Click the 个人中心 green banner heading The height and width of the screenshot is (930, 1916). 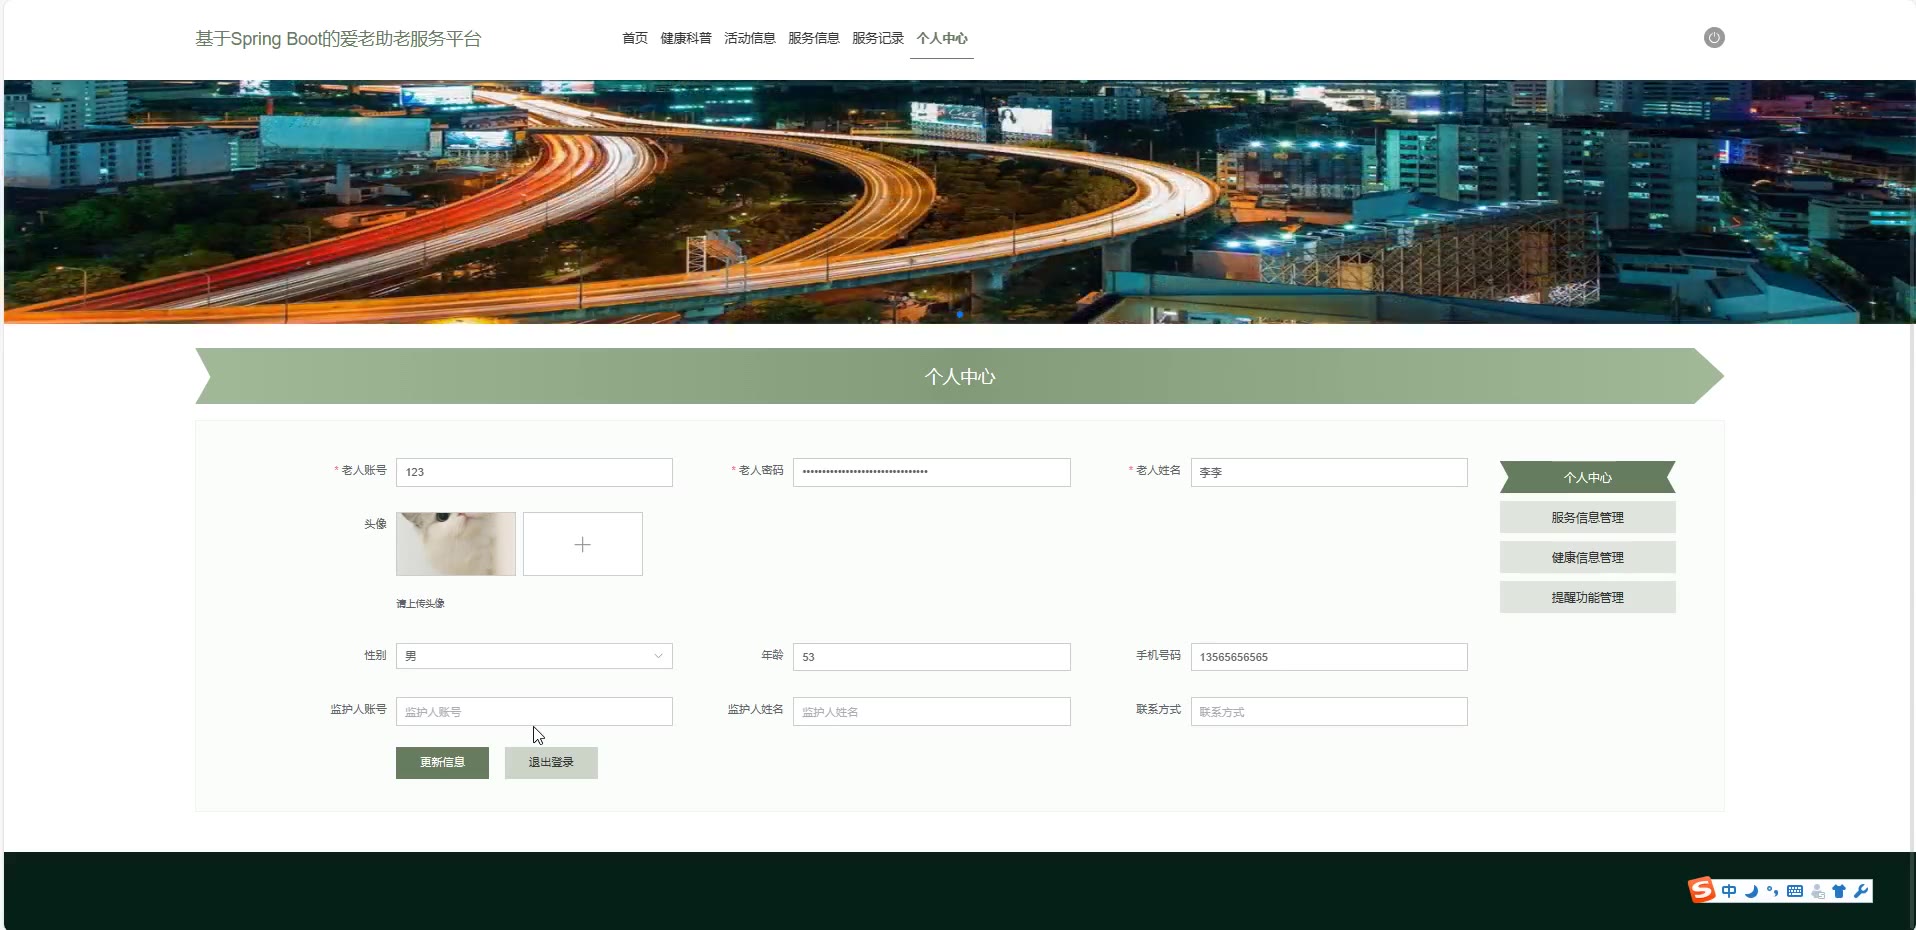coord(959,376)
